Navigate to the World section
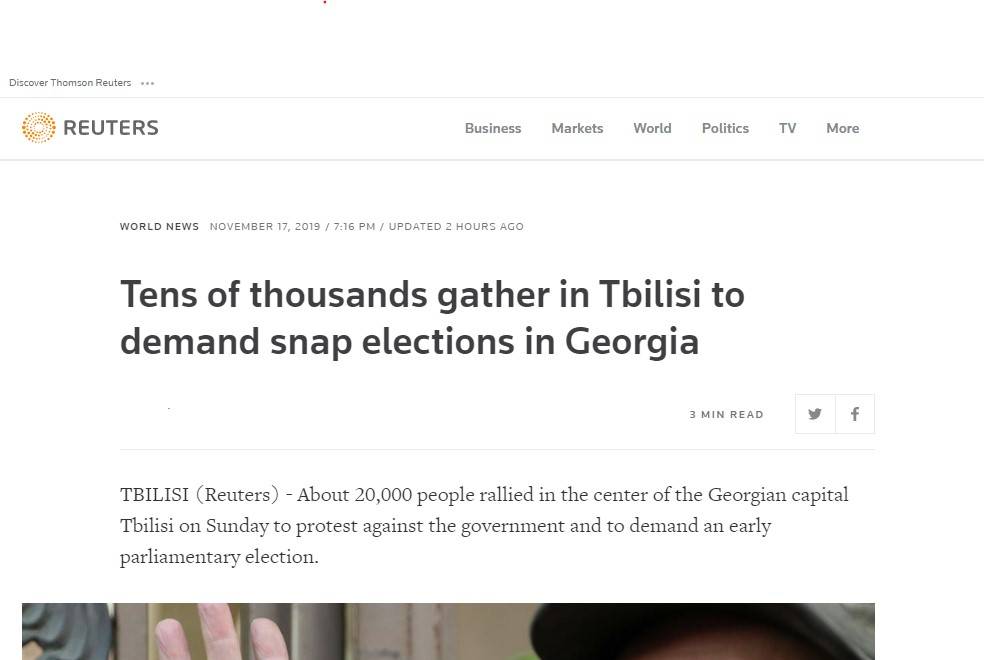The image size is (984, 660). tap(652, 128)
